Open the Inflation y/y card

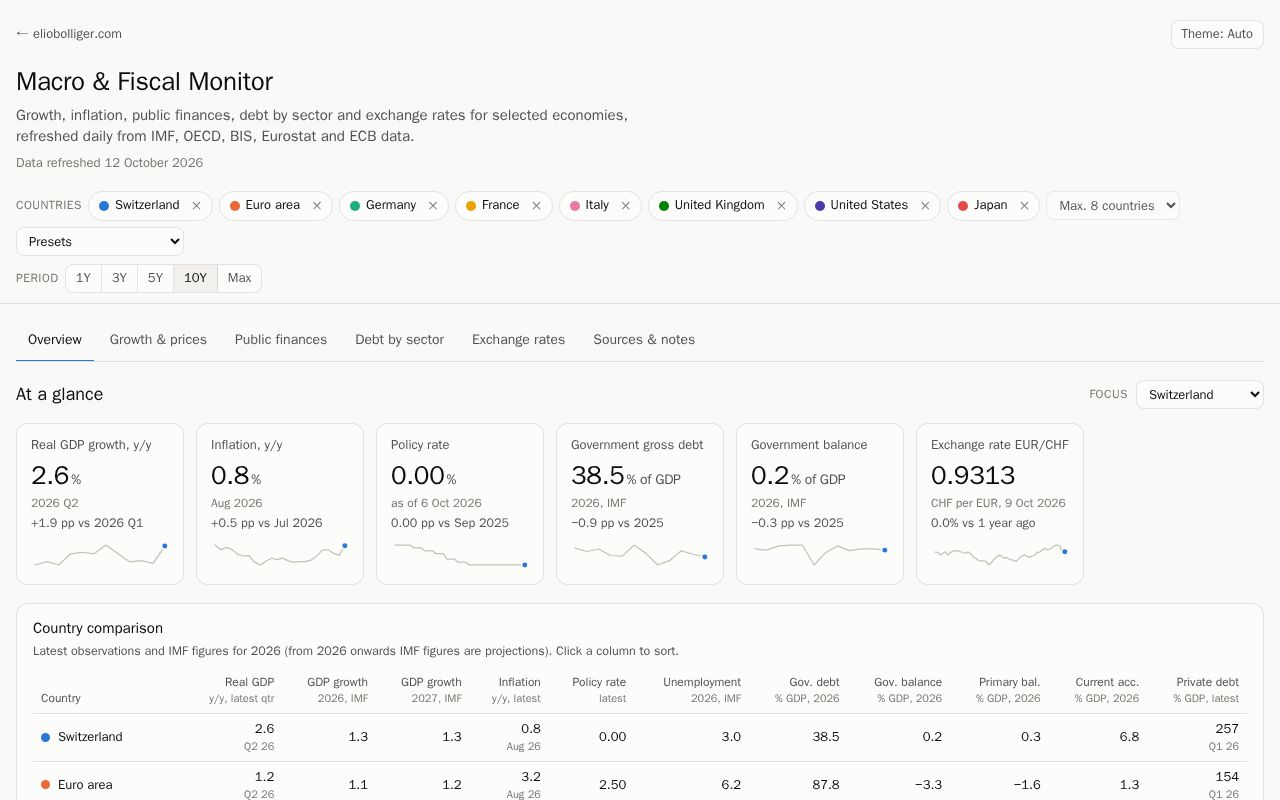pyautogui.click(x=280, y=504)
